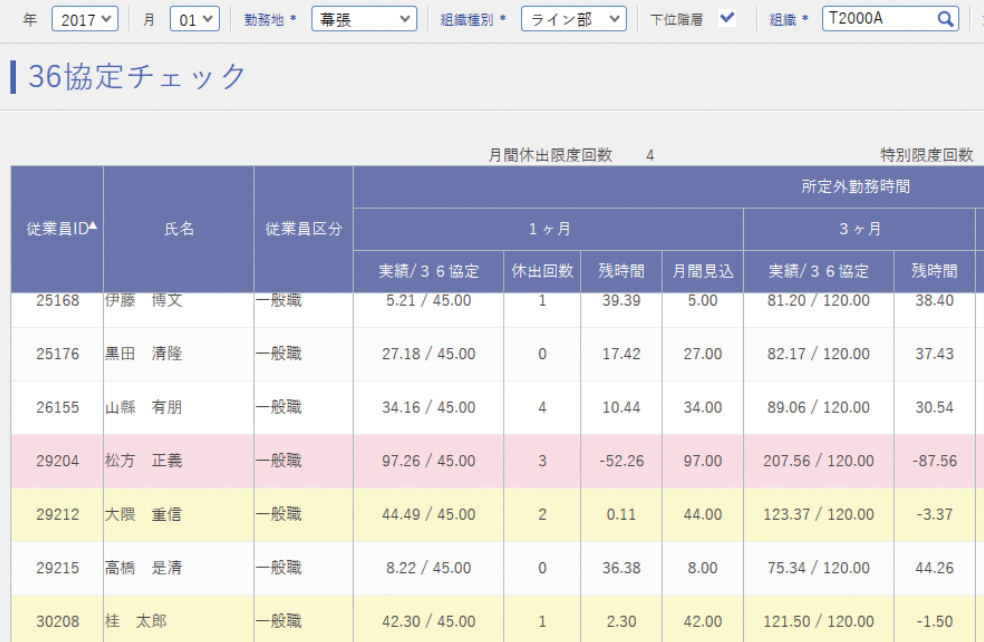Open the 月 01 dropdown
Viewport: 984px width, 642px height.
coord(194,19)
